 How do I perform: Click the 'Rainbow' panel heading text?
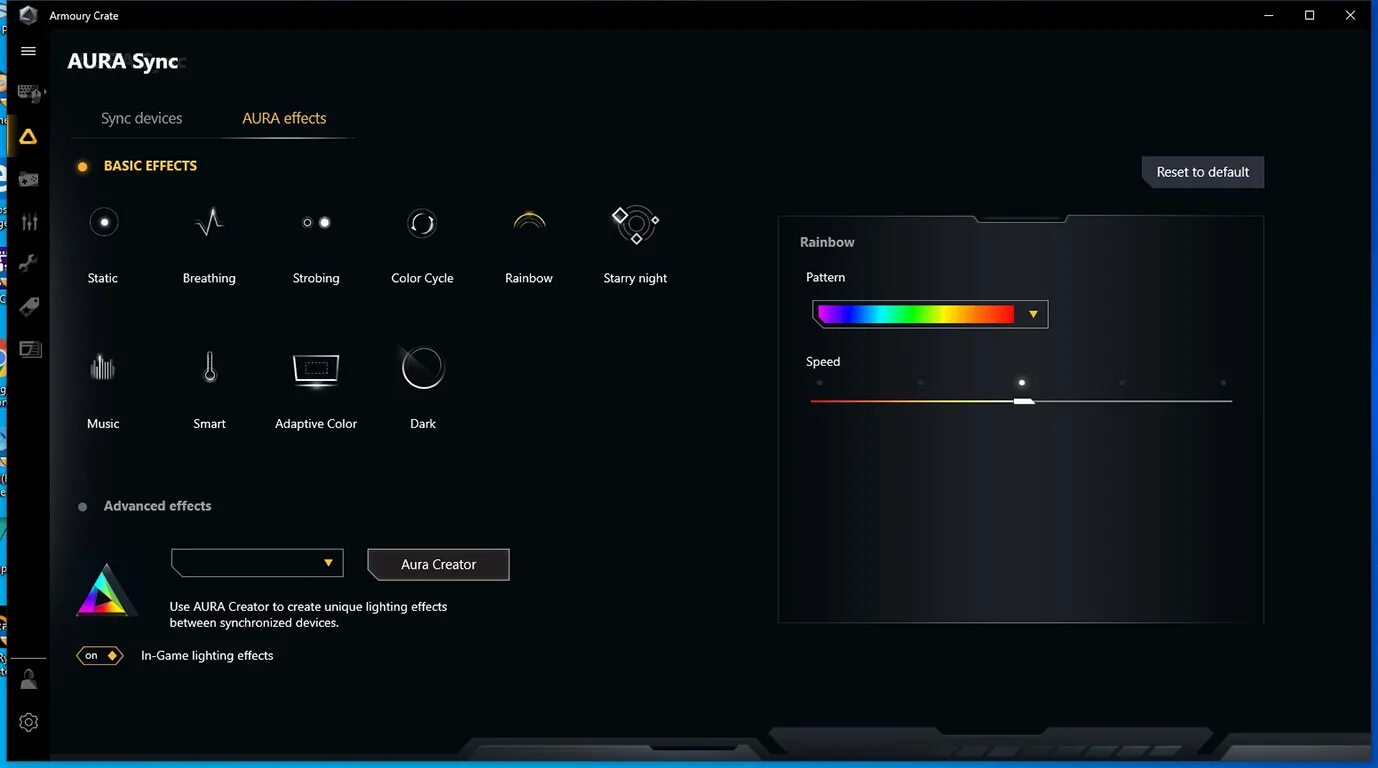pos(827,242)
